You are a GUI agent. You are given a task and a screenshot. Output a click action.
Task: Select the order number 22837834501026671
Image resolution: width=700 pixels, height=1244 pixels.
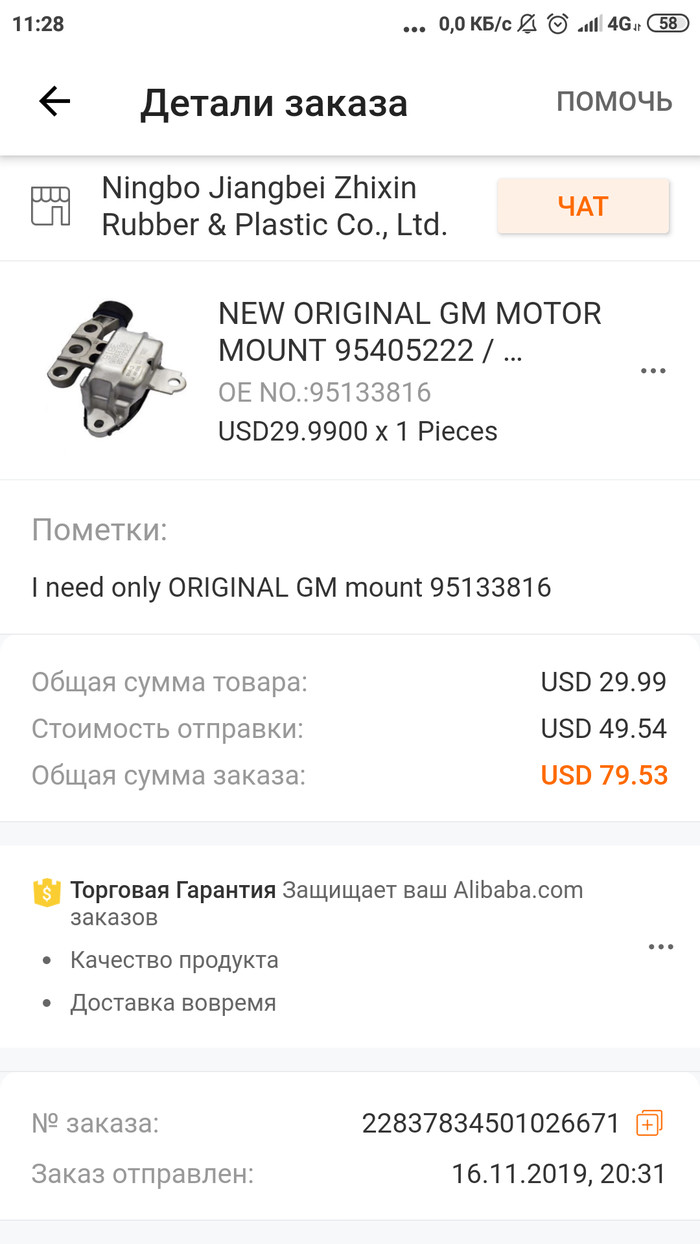click(x=491, y=1123)
